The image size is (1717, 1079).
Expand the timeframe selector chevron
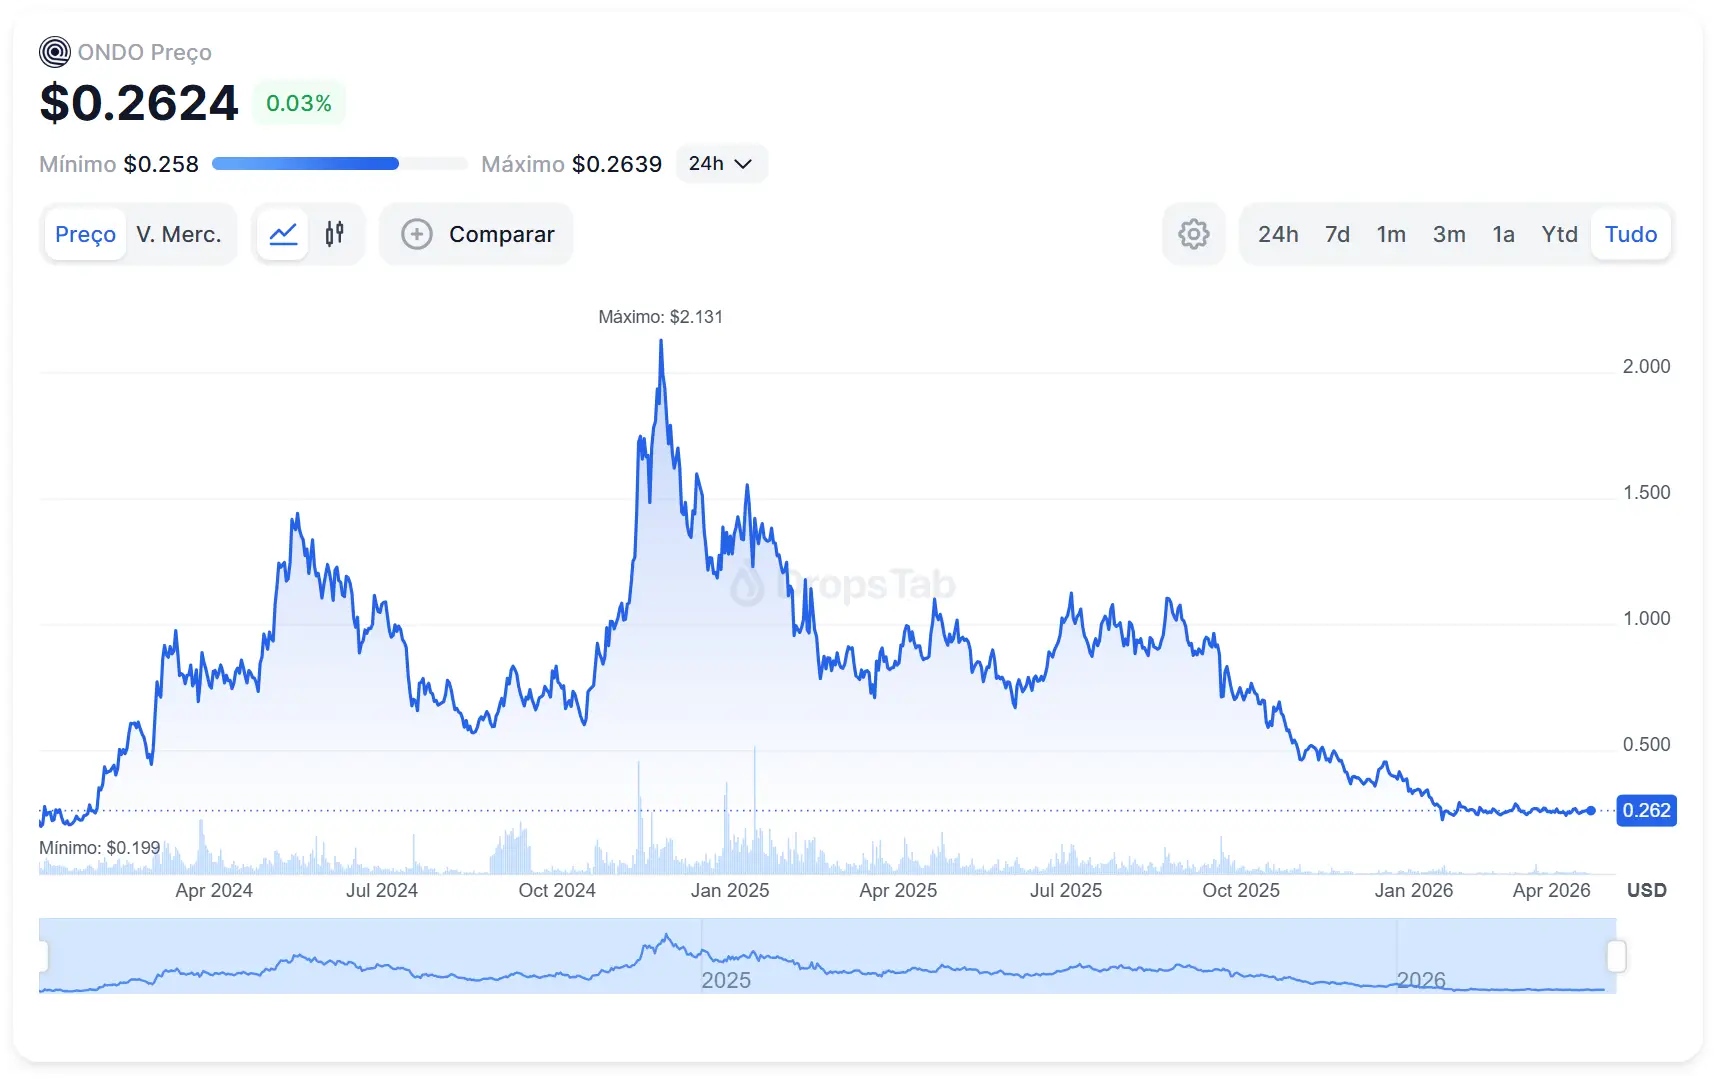click(x=741, y=163)
